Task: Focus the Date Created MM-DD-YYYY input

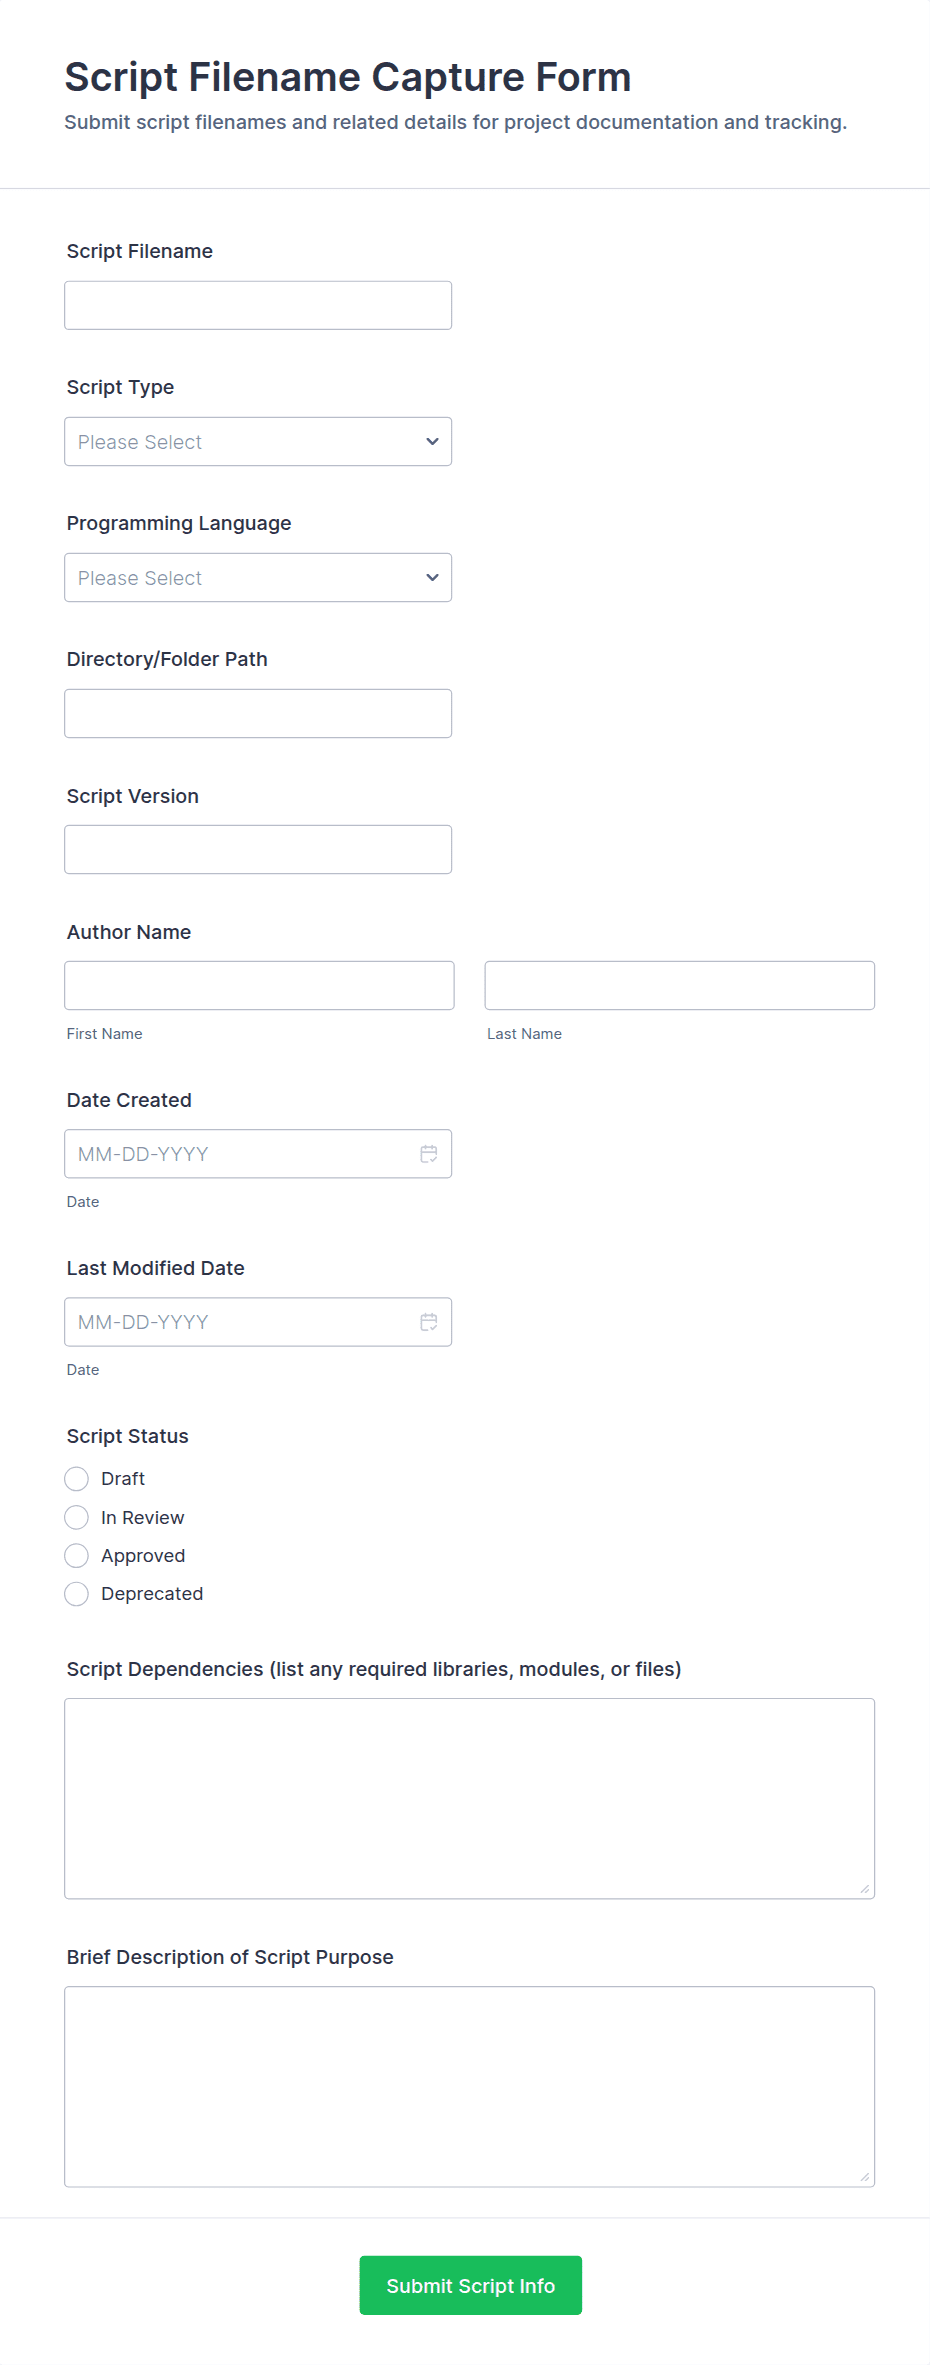Action: [x=240, y=1154]
